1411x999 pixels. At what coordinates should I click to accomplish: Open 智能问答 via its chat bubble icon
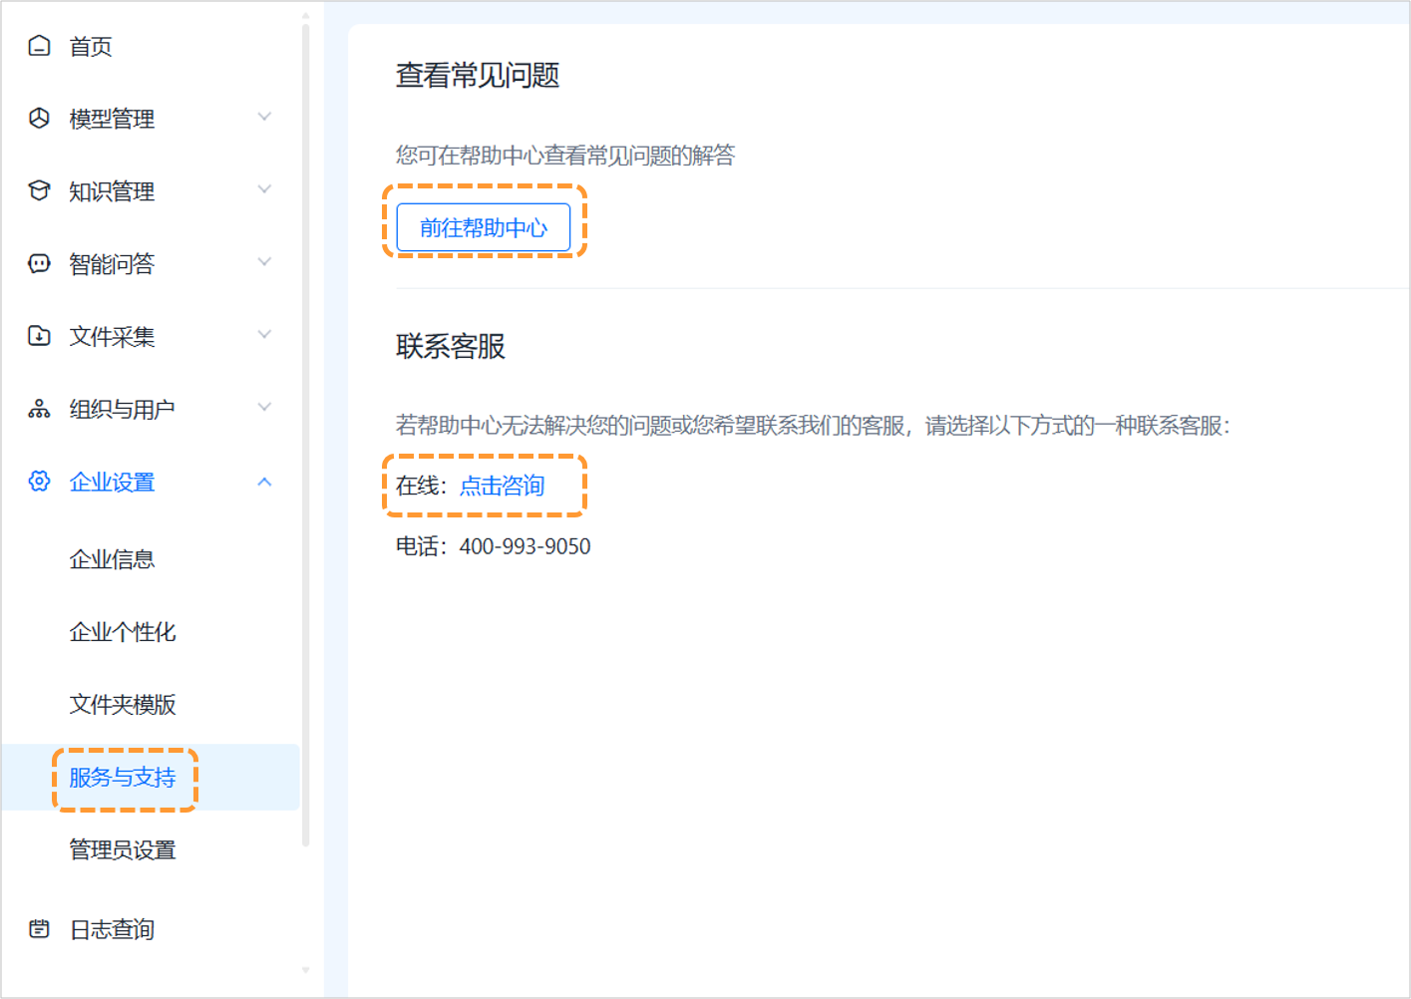coord(38,263)
